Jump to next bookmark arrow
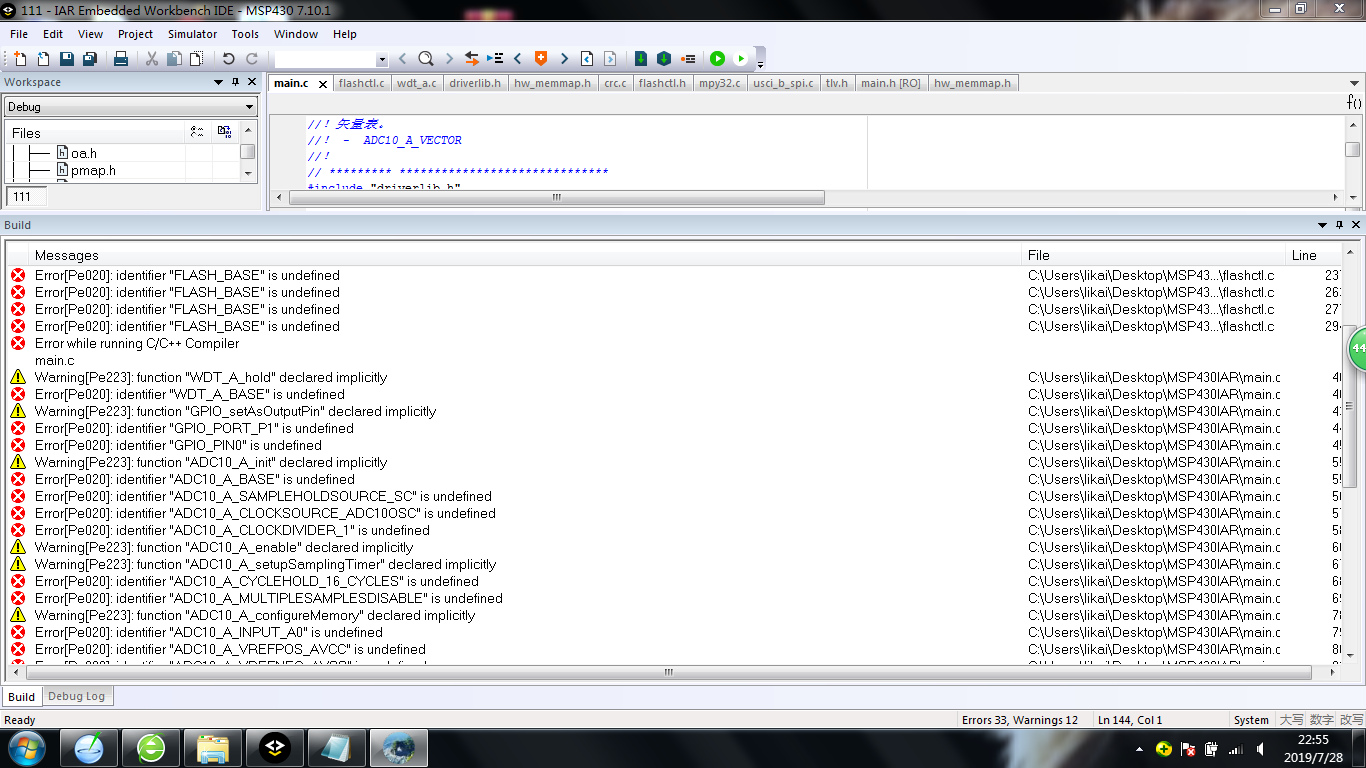Image resolution: width=1366 pixels, height=768 pixels. tap(564, 59)
